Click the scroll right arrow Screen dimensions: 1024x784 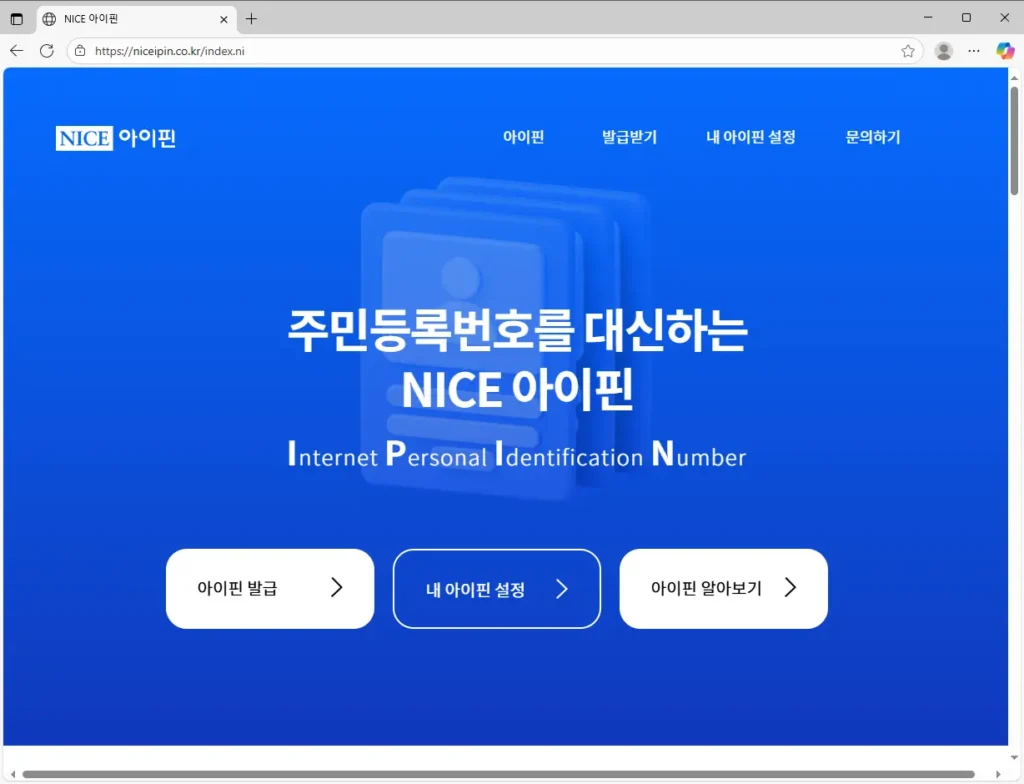point(998,774)
